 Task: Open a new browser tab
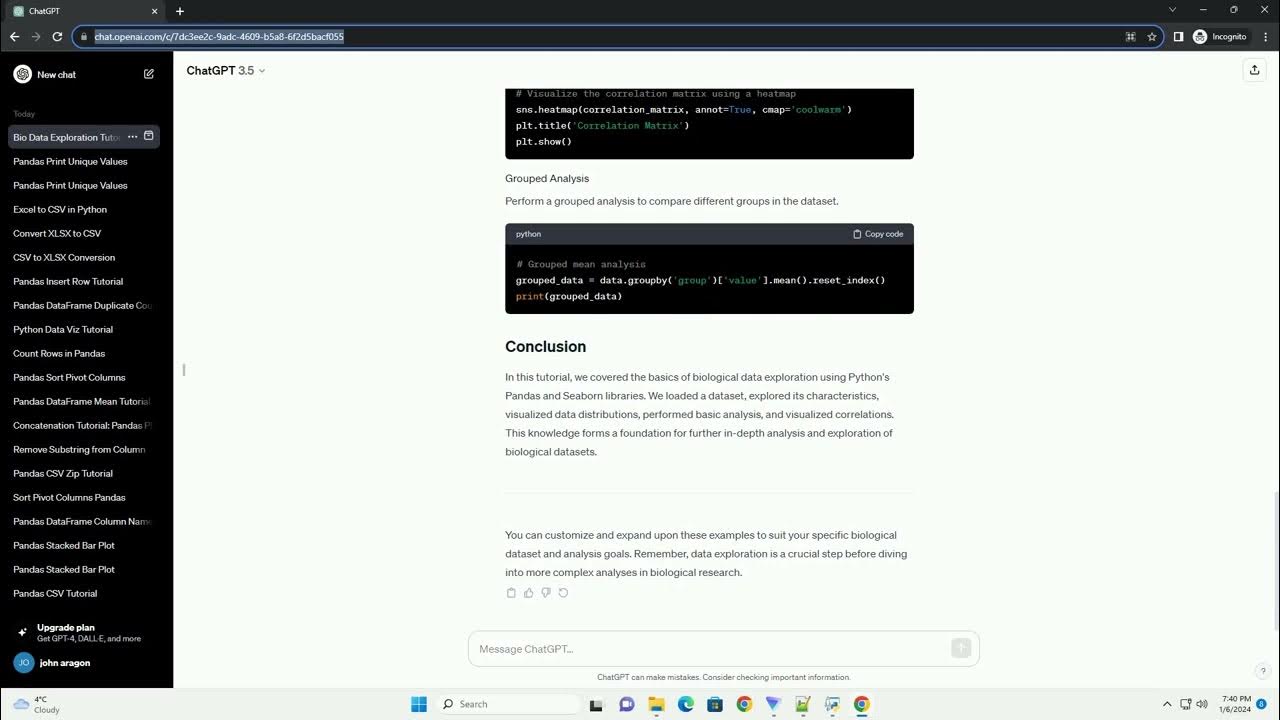[x=180, y=11]
